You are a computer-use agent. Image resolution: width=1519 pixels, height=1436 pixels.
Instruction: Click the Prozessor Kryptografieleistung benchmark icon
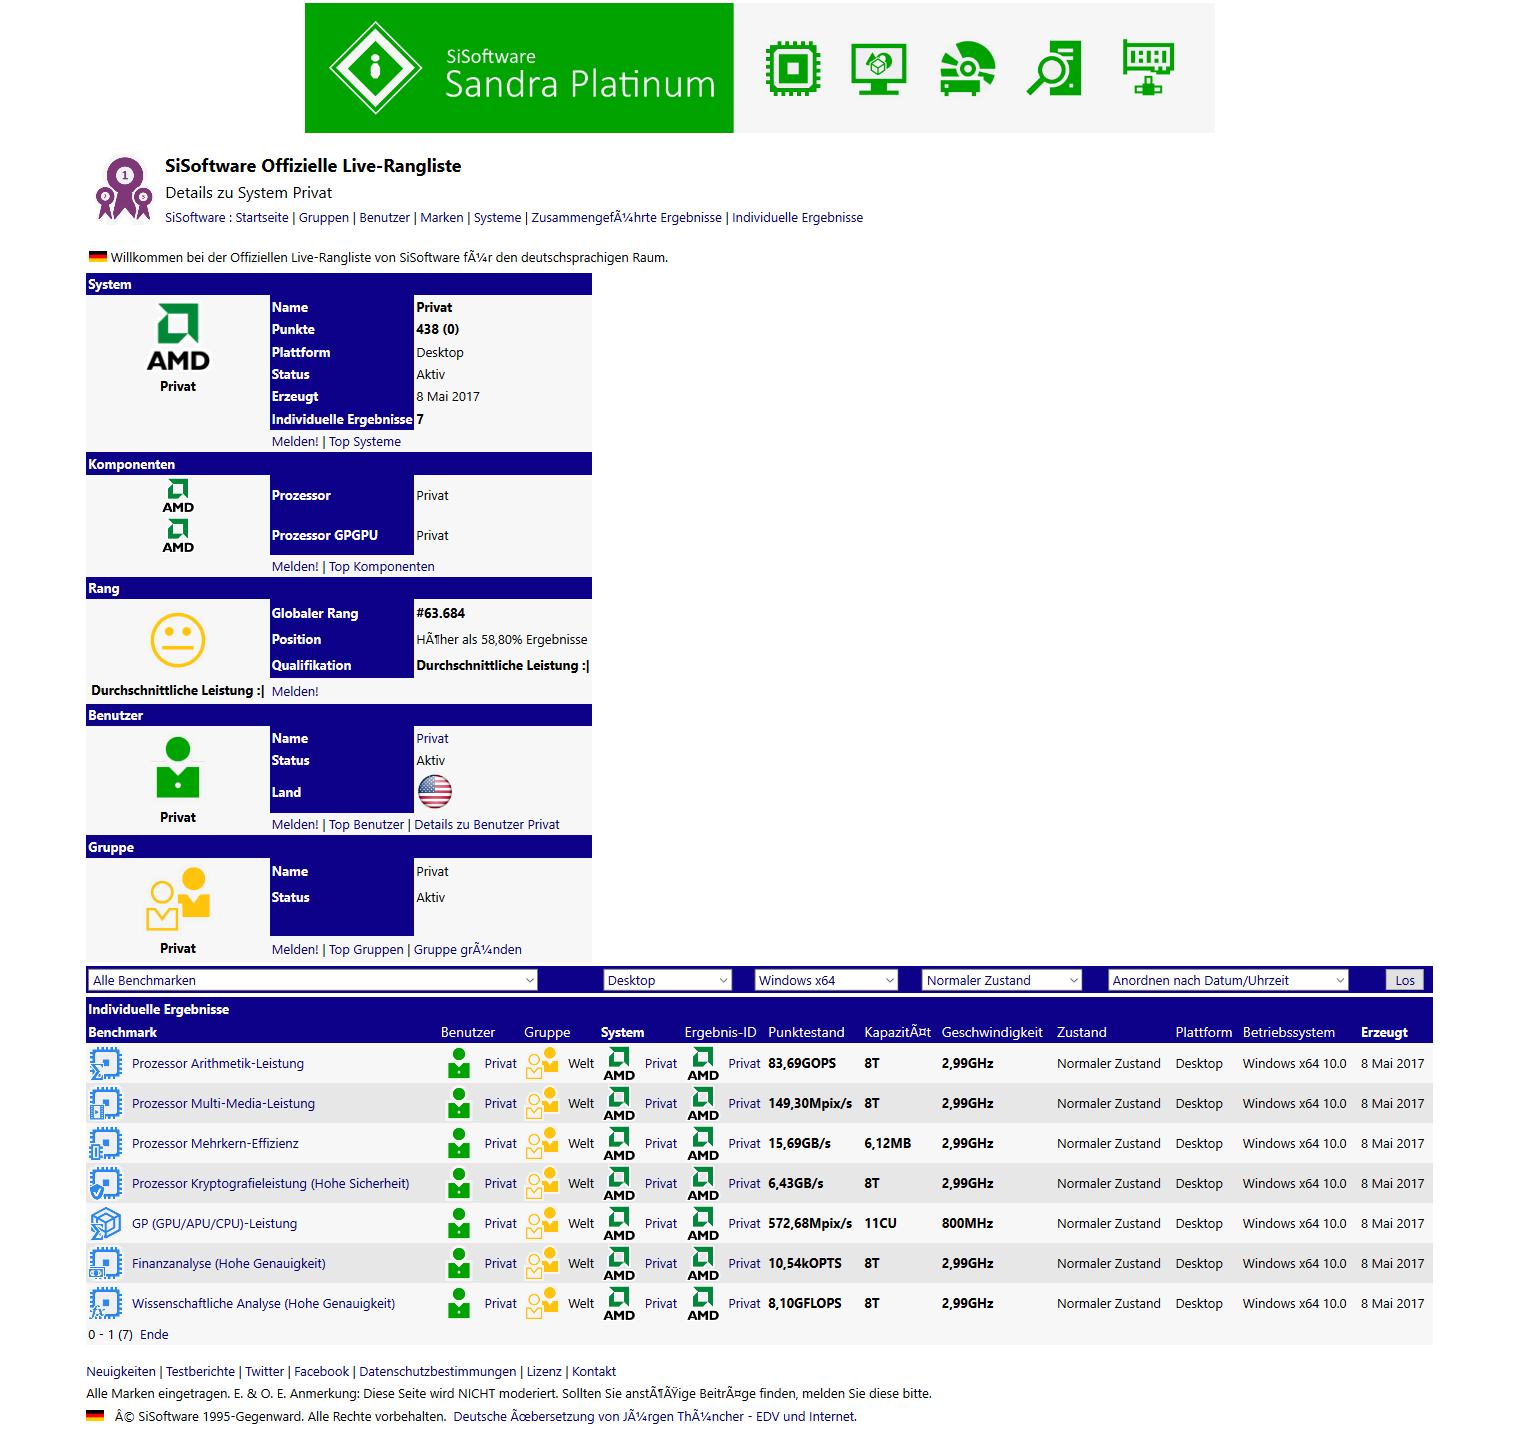click(x=105, y=1183)
